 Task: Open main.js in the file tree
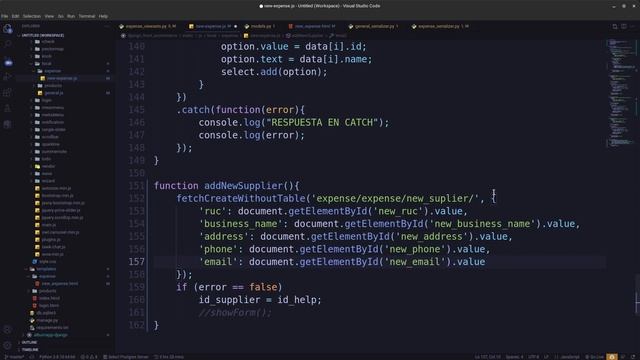point(49,225)
